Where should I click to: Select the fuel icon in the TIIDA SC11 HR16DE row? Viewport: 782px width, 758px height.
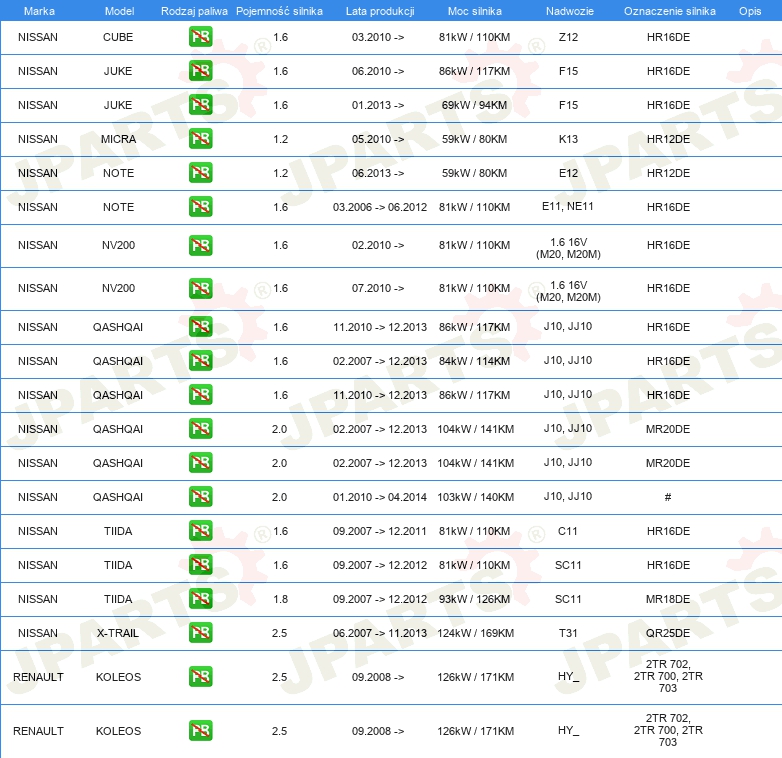[200, 565]
